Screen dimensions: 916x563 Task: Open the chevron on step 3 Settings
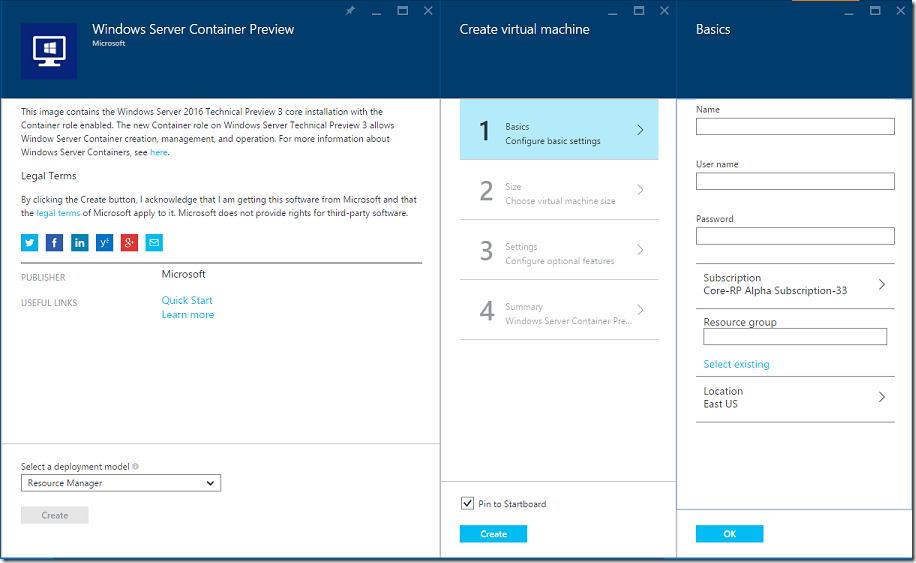(x=640, y=250)
